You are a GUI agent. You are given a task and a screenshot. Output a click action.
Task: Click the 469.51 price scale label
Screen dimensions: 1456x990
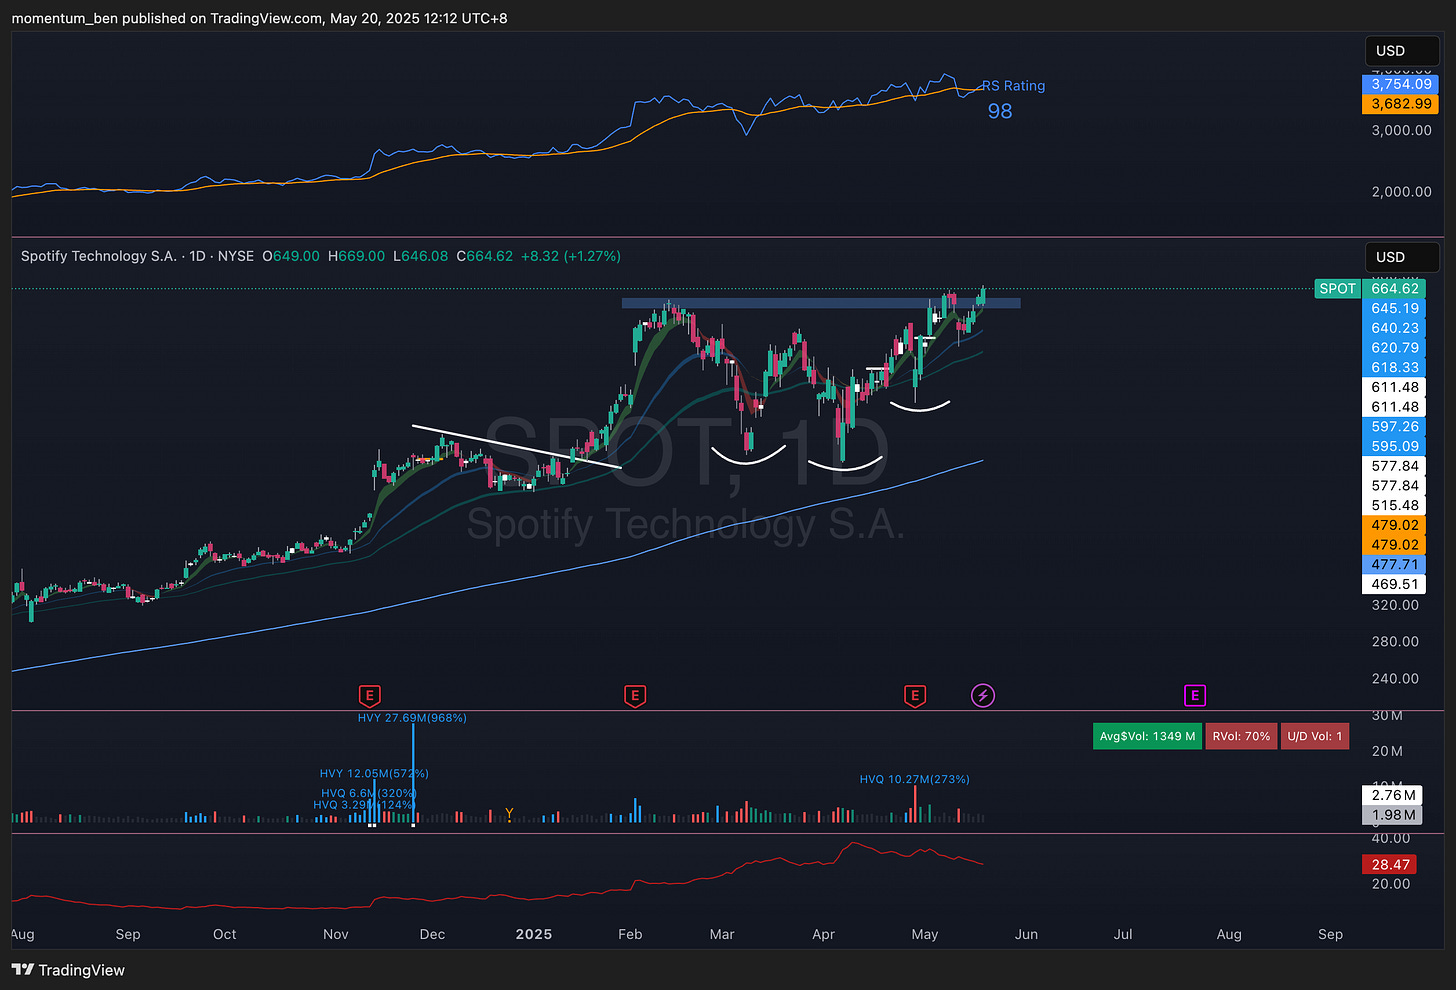1394,584
